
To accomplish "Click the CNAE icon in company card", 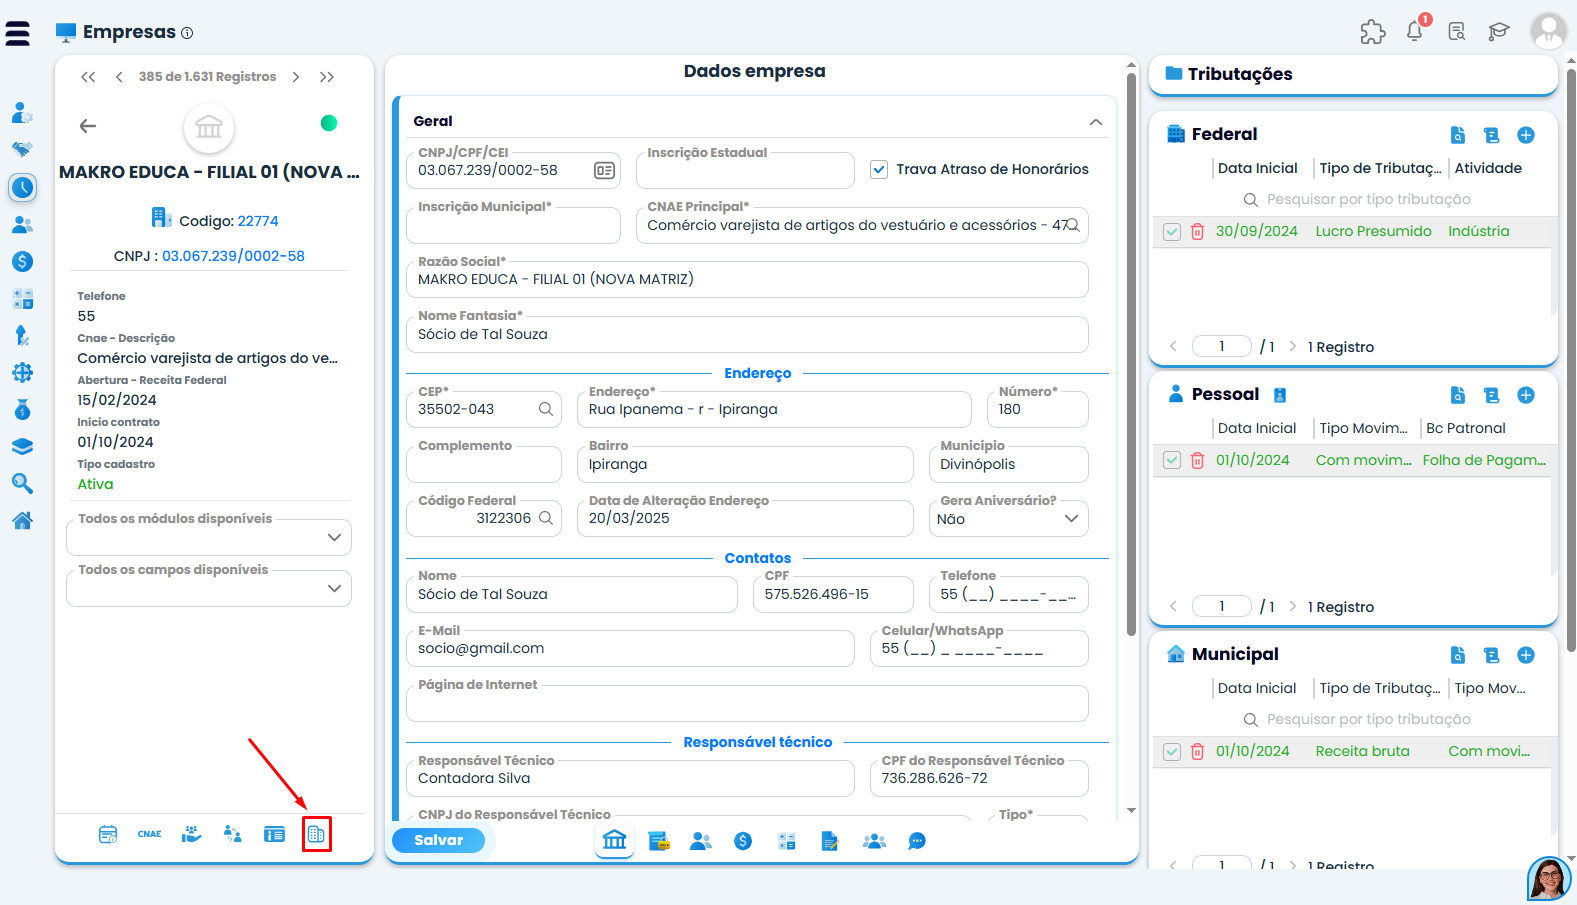I will tap(150, 834).
